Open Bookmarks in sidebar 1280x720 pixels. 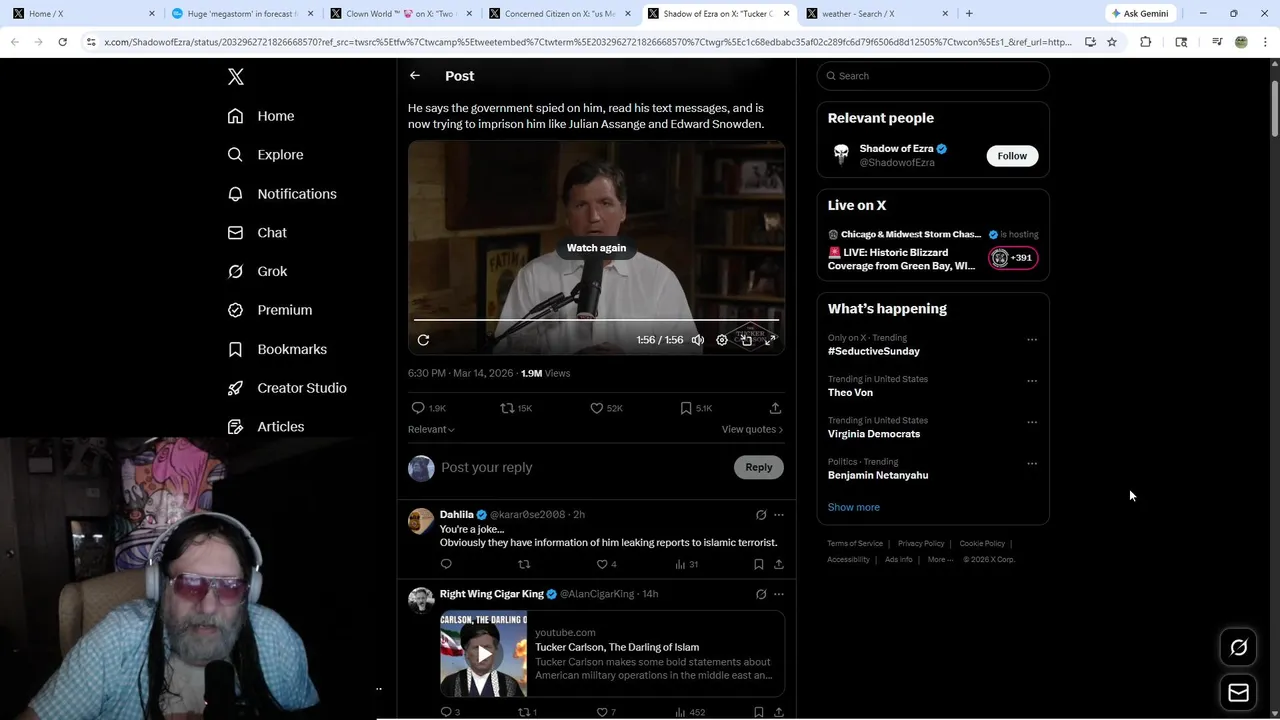coord(277,349)
